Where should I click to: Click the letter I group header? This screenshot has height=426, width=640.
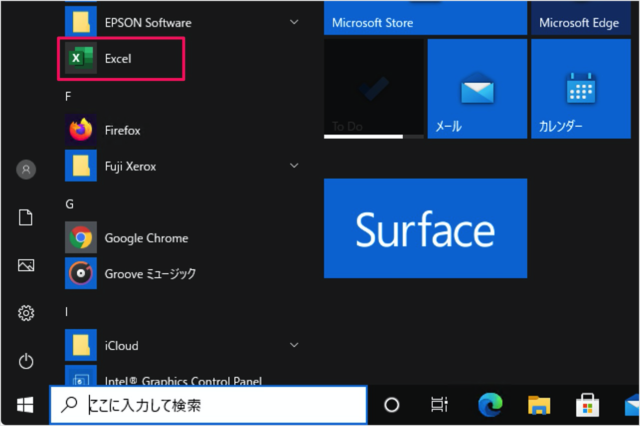(66, 312)
